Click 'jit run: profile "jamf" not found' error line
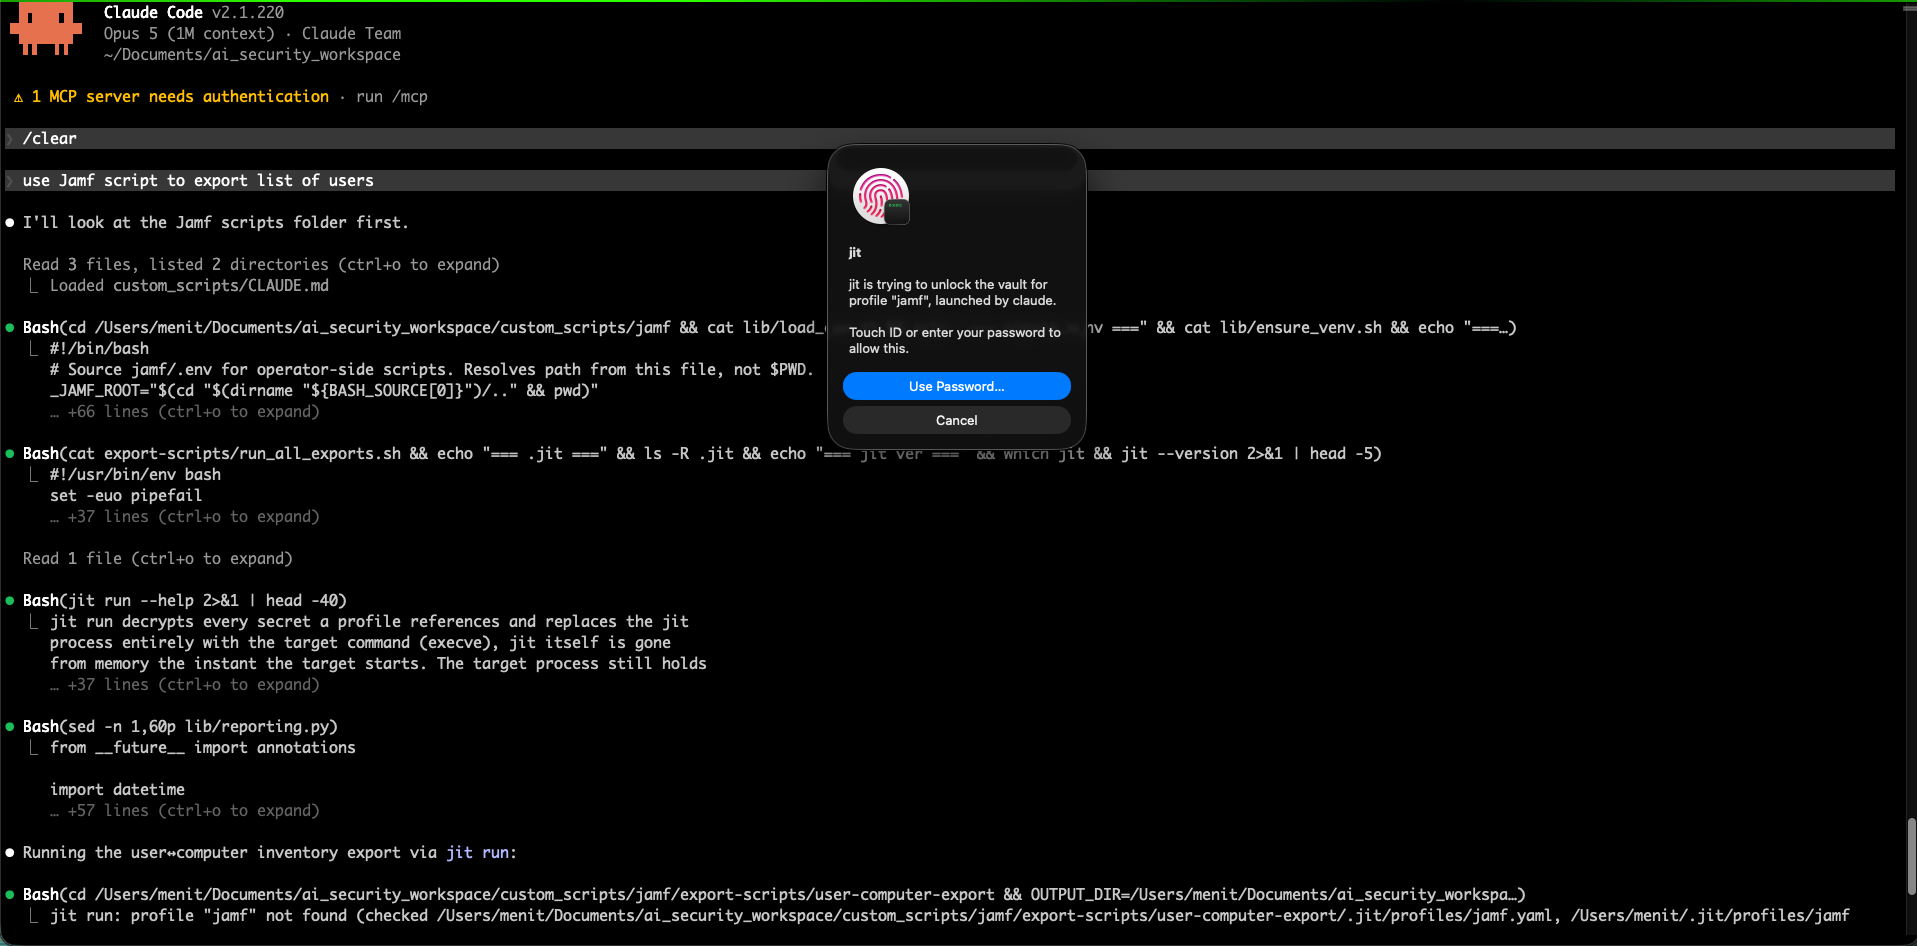 point(950,915)
